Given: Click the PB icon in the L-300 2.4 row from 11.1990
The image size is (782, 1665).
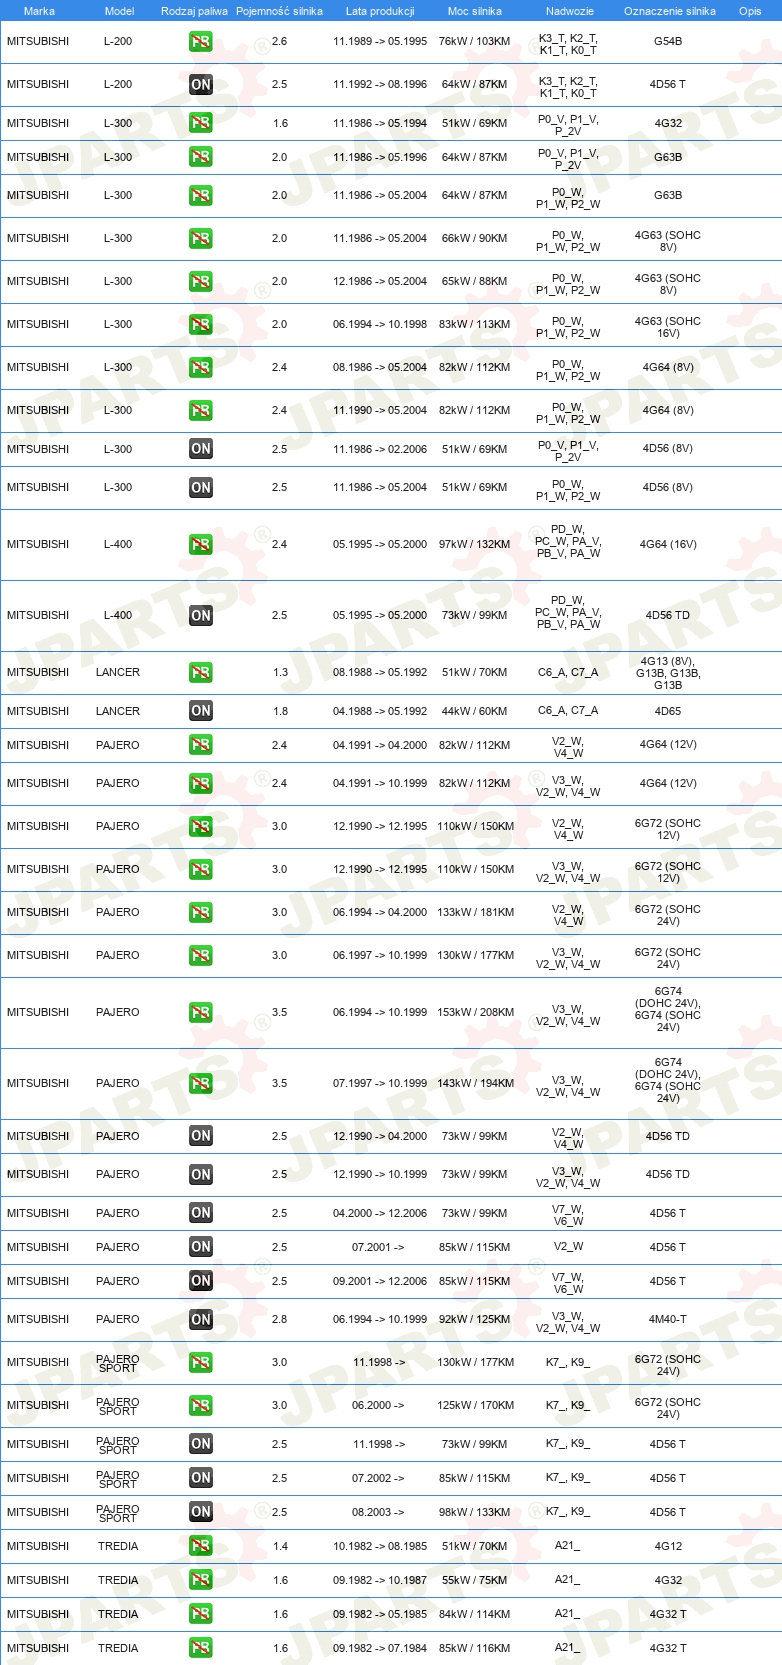Looking at the screenshot, I should tap(201, 411).
